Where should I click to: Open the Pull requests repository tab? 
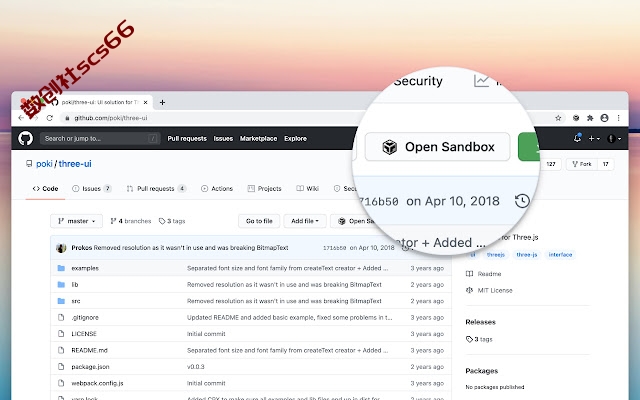156,189
